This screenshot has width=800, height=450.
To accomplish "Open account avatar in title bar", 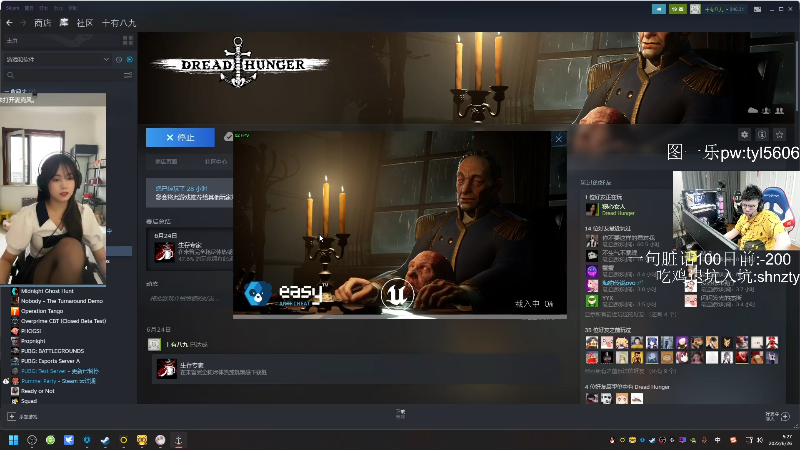I will coord(695,9).
